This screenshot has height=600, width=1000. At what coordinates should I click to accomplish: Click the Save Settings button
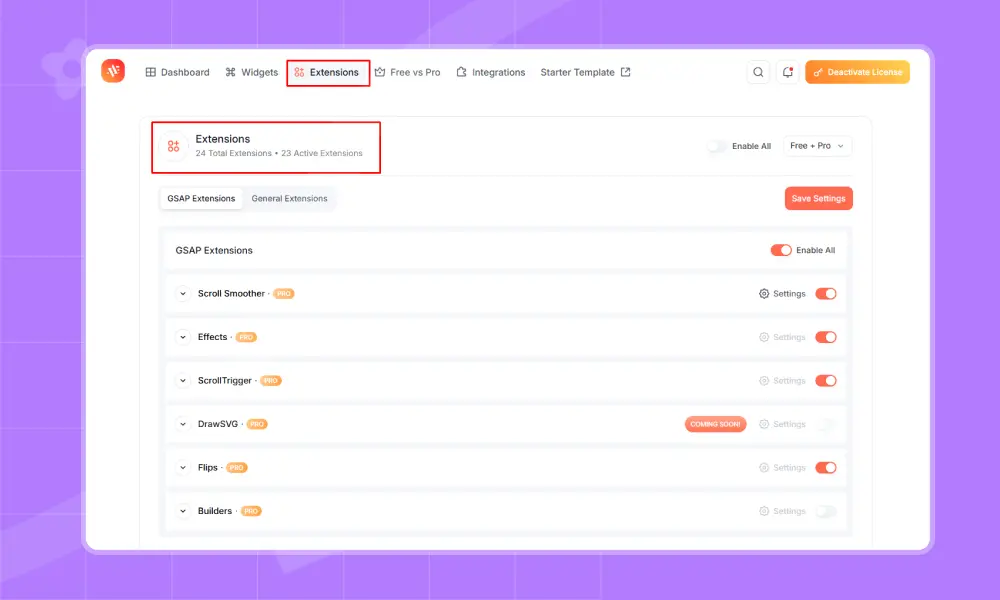coord(818,198)
